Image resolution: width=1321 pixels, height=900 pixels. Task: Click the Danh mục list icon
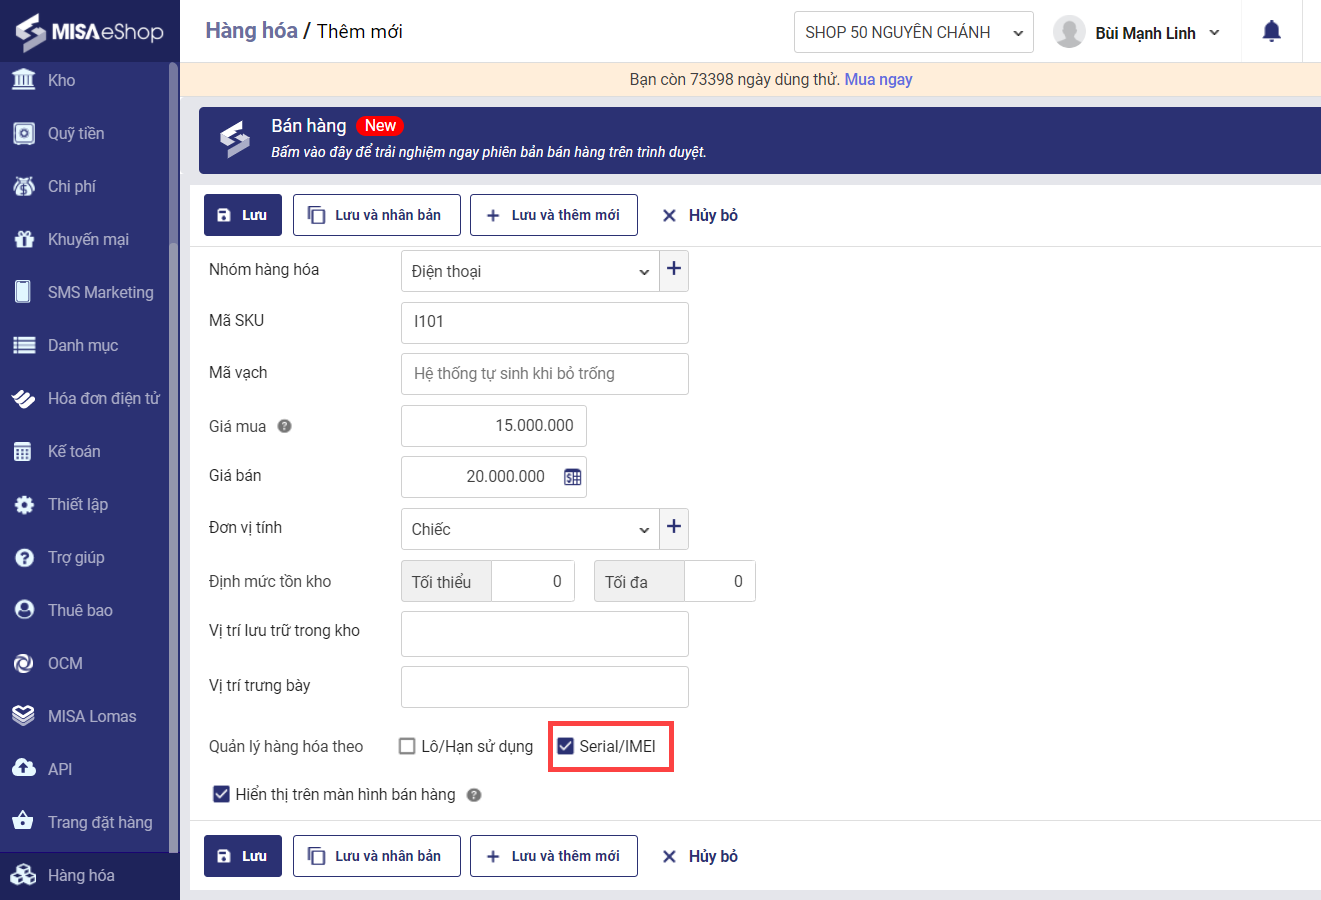pyautogui.click(x=24, y=345)
